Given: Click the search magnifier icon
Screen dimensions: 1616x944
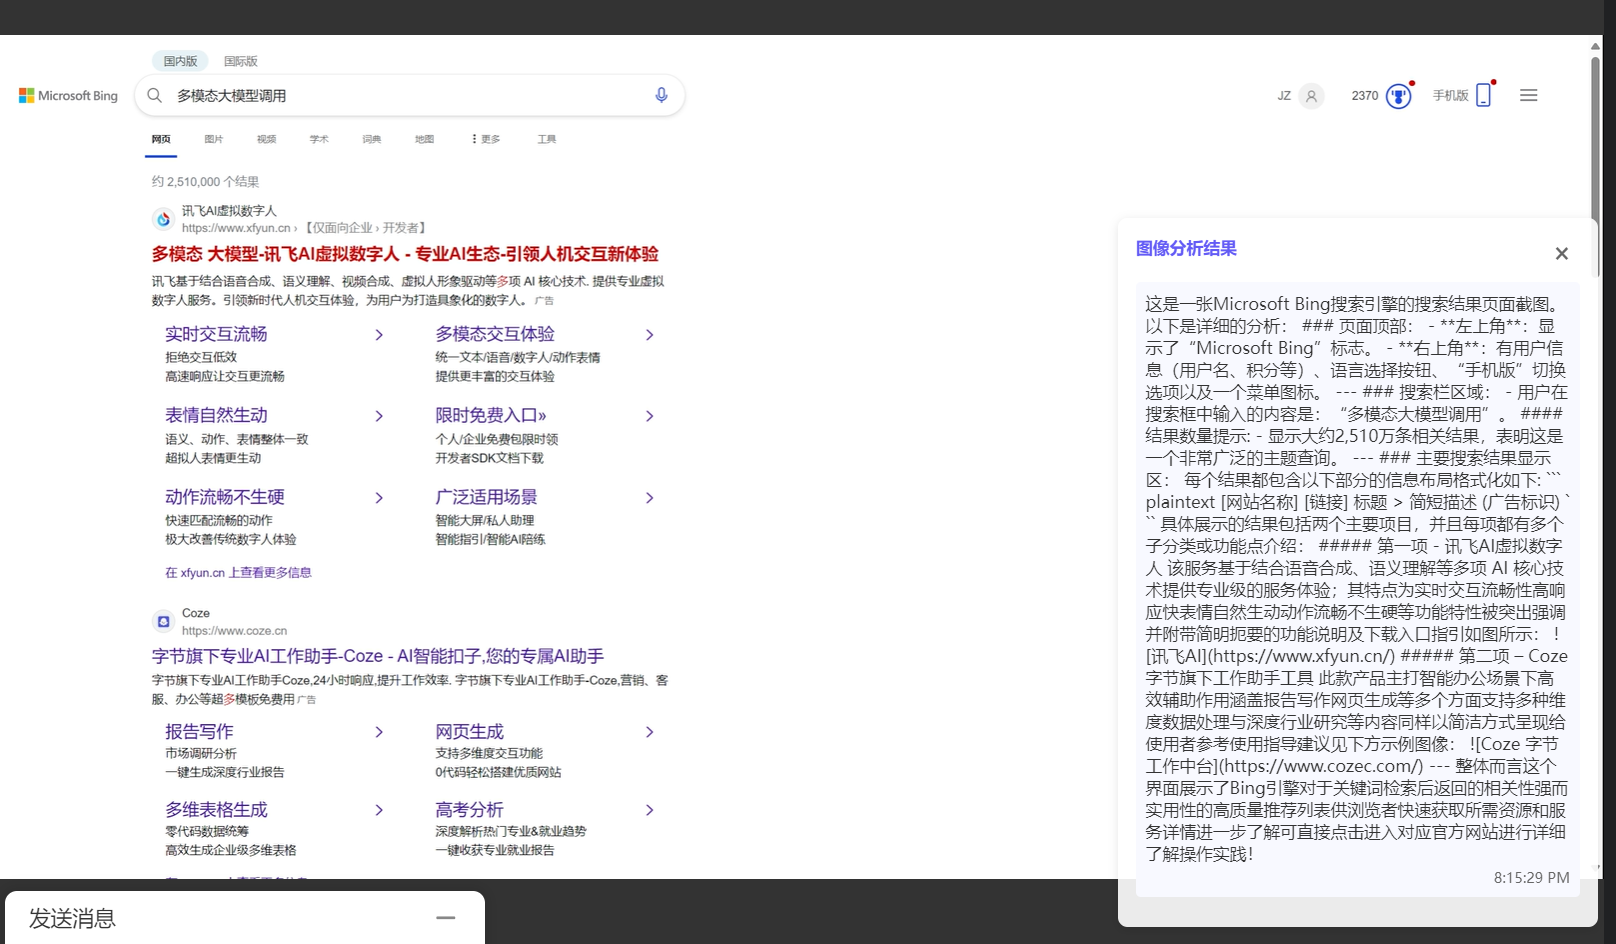Looking at the screenshot, I should pos(155,96).
